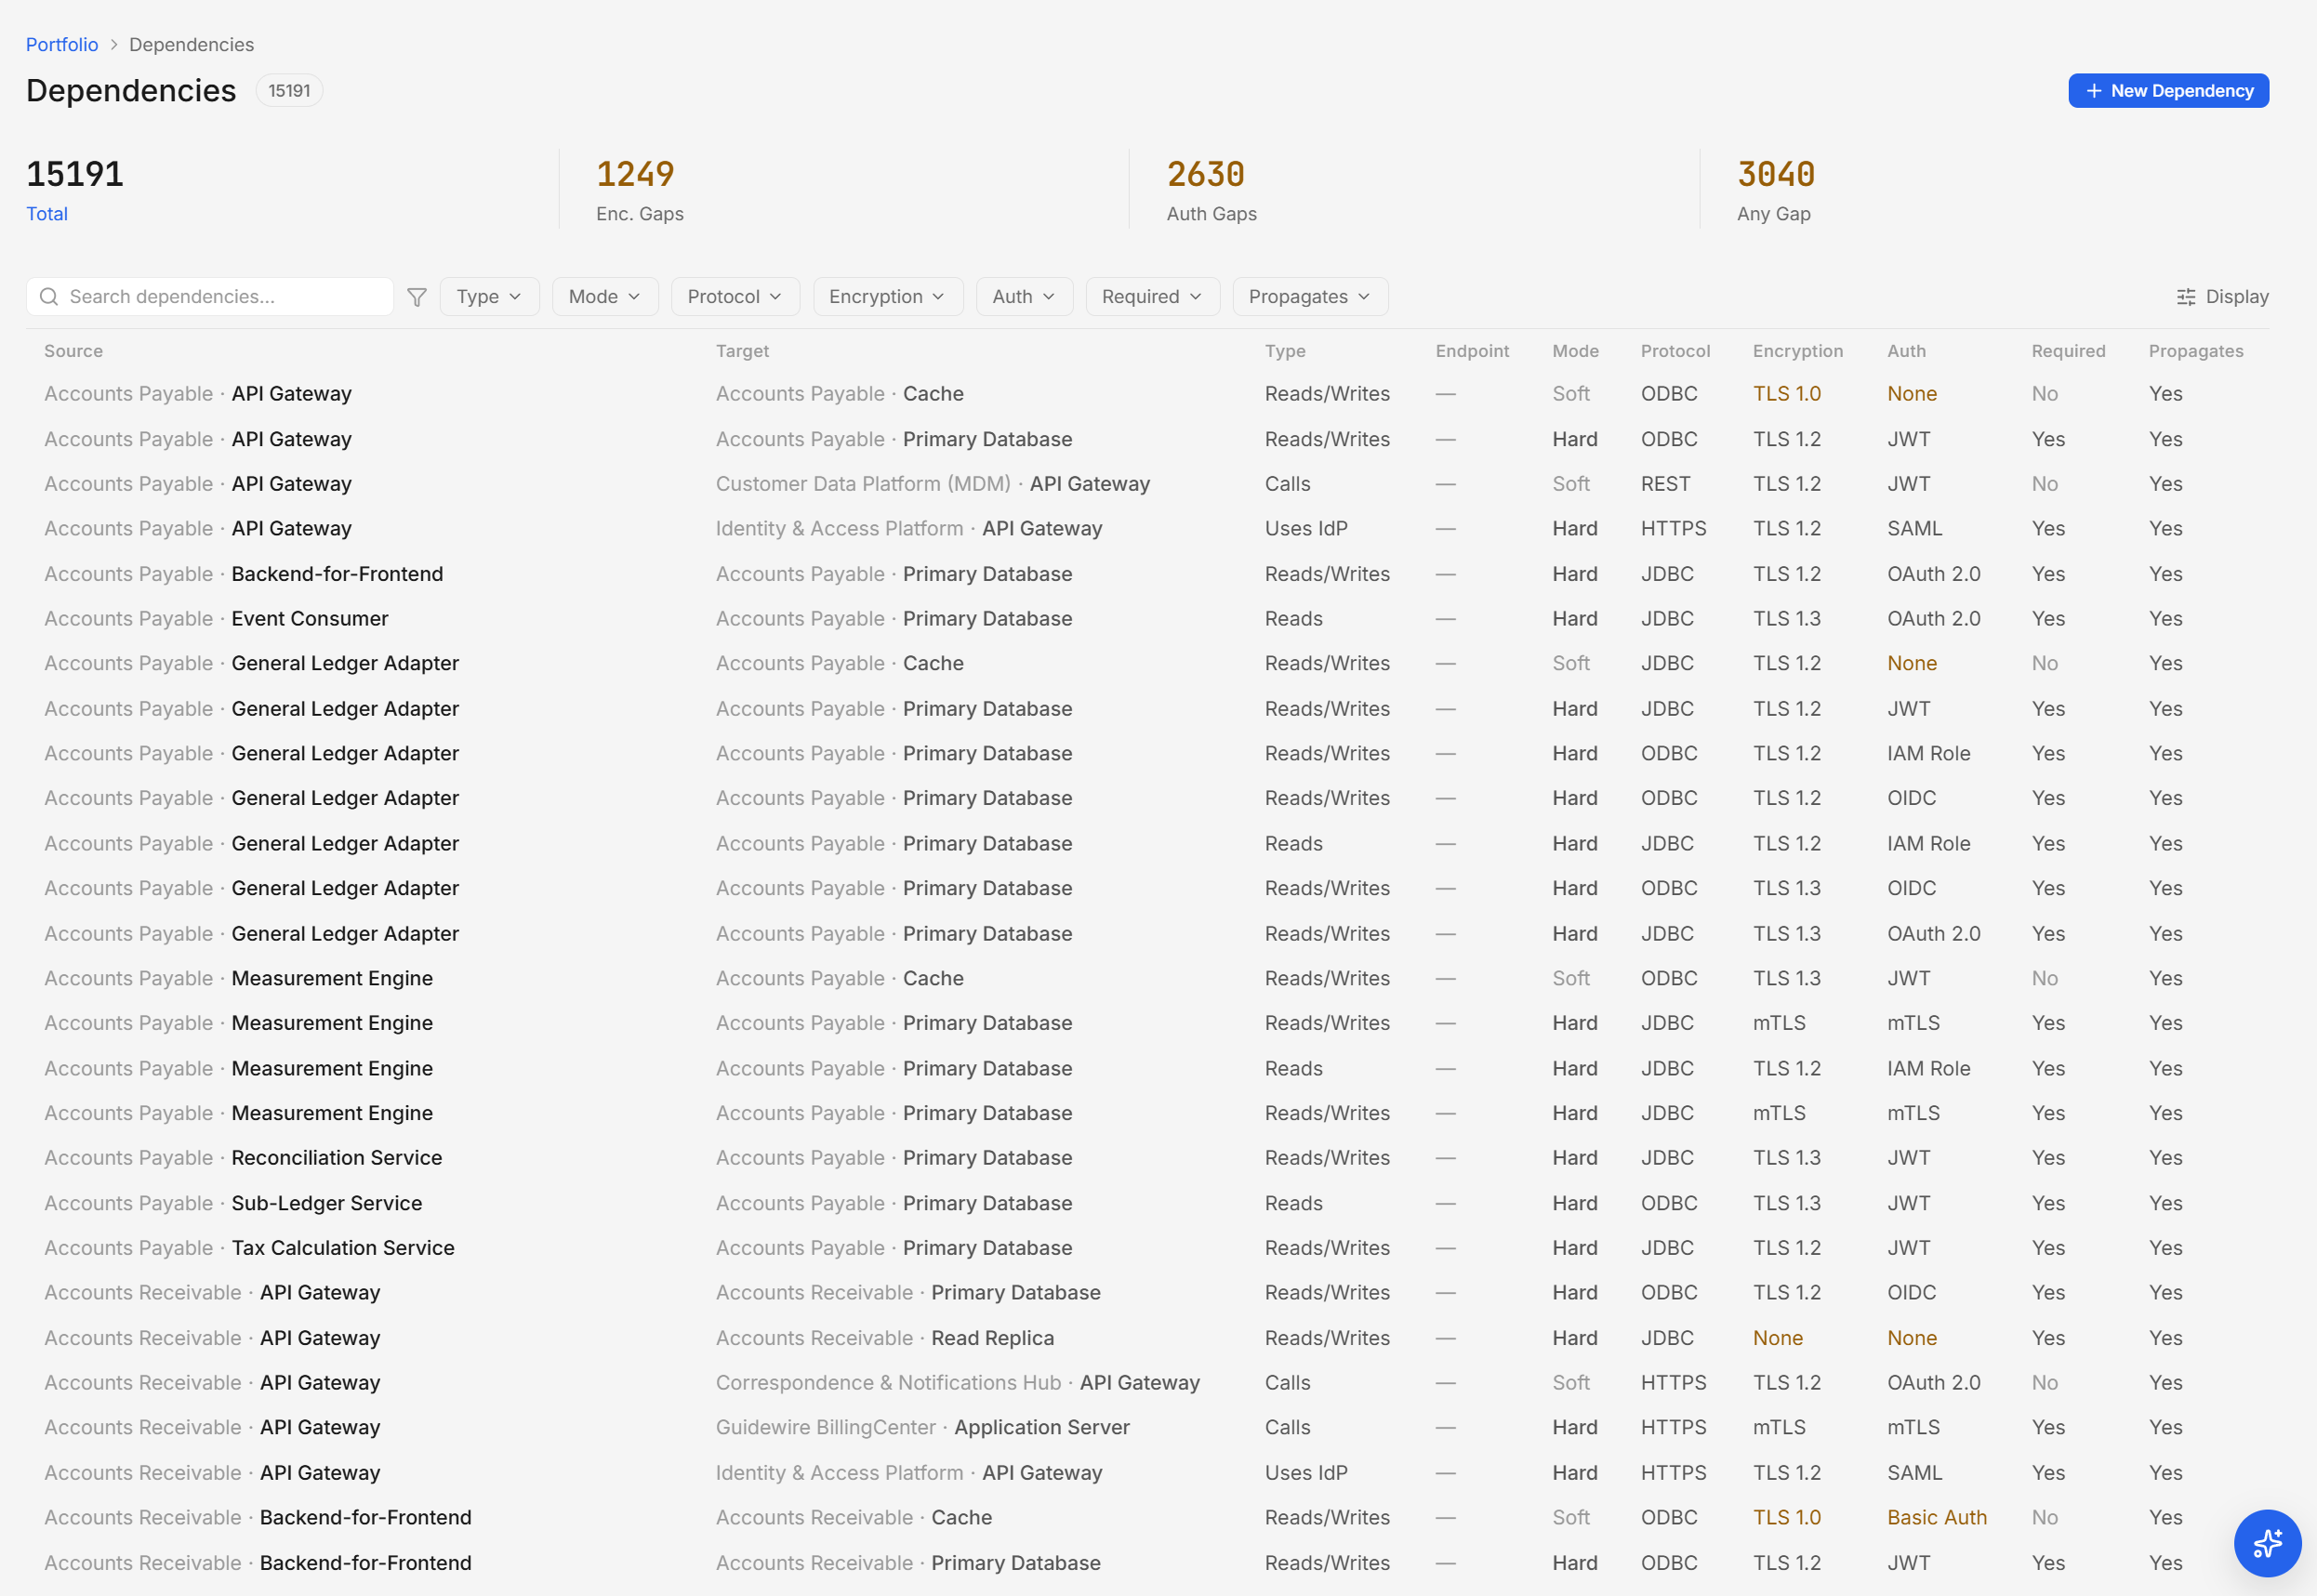Click the 15191 count badge beside the title

coord(289,91)
